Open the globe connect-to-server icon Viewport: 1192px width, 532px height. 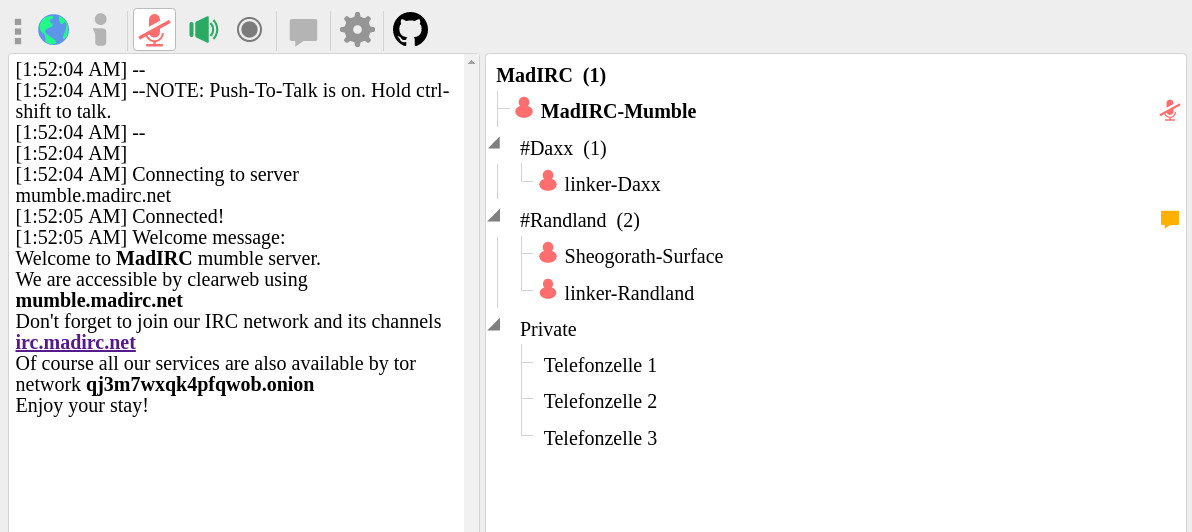(x=53, y=30)
